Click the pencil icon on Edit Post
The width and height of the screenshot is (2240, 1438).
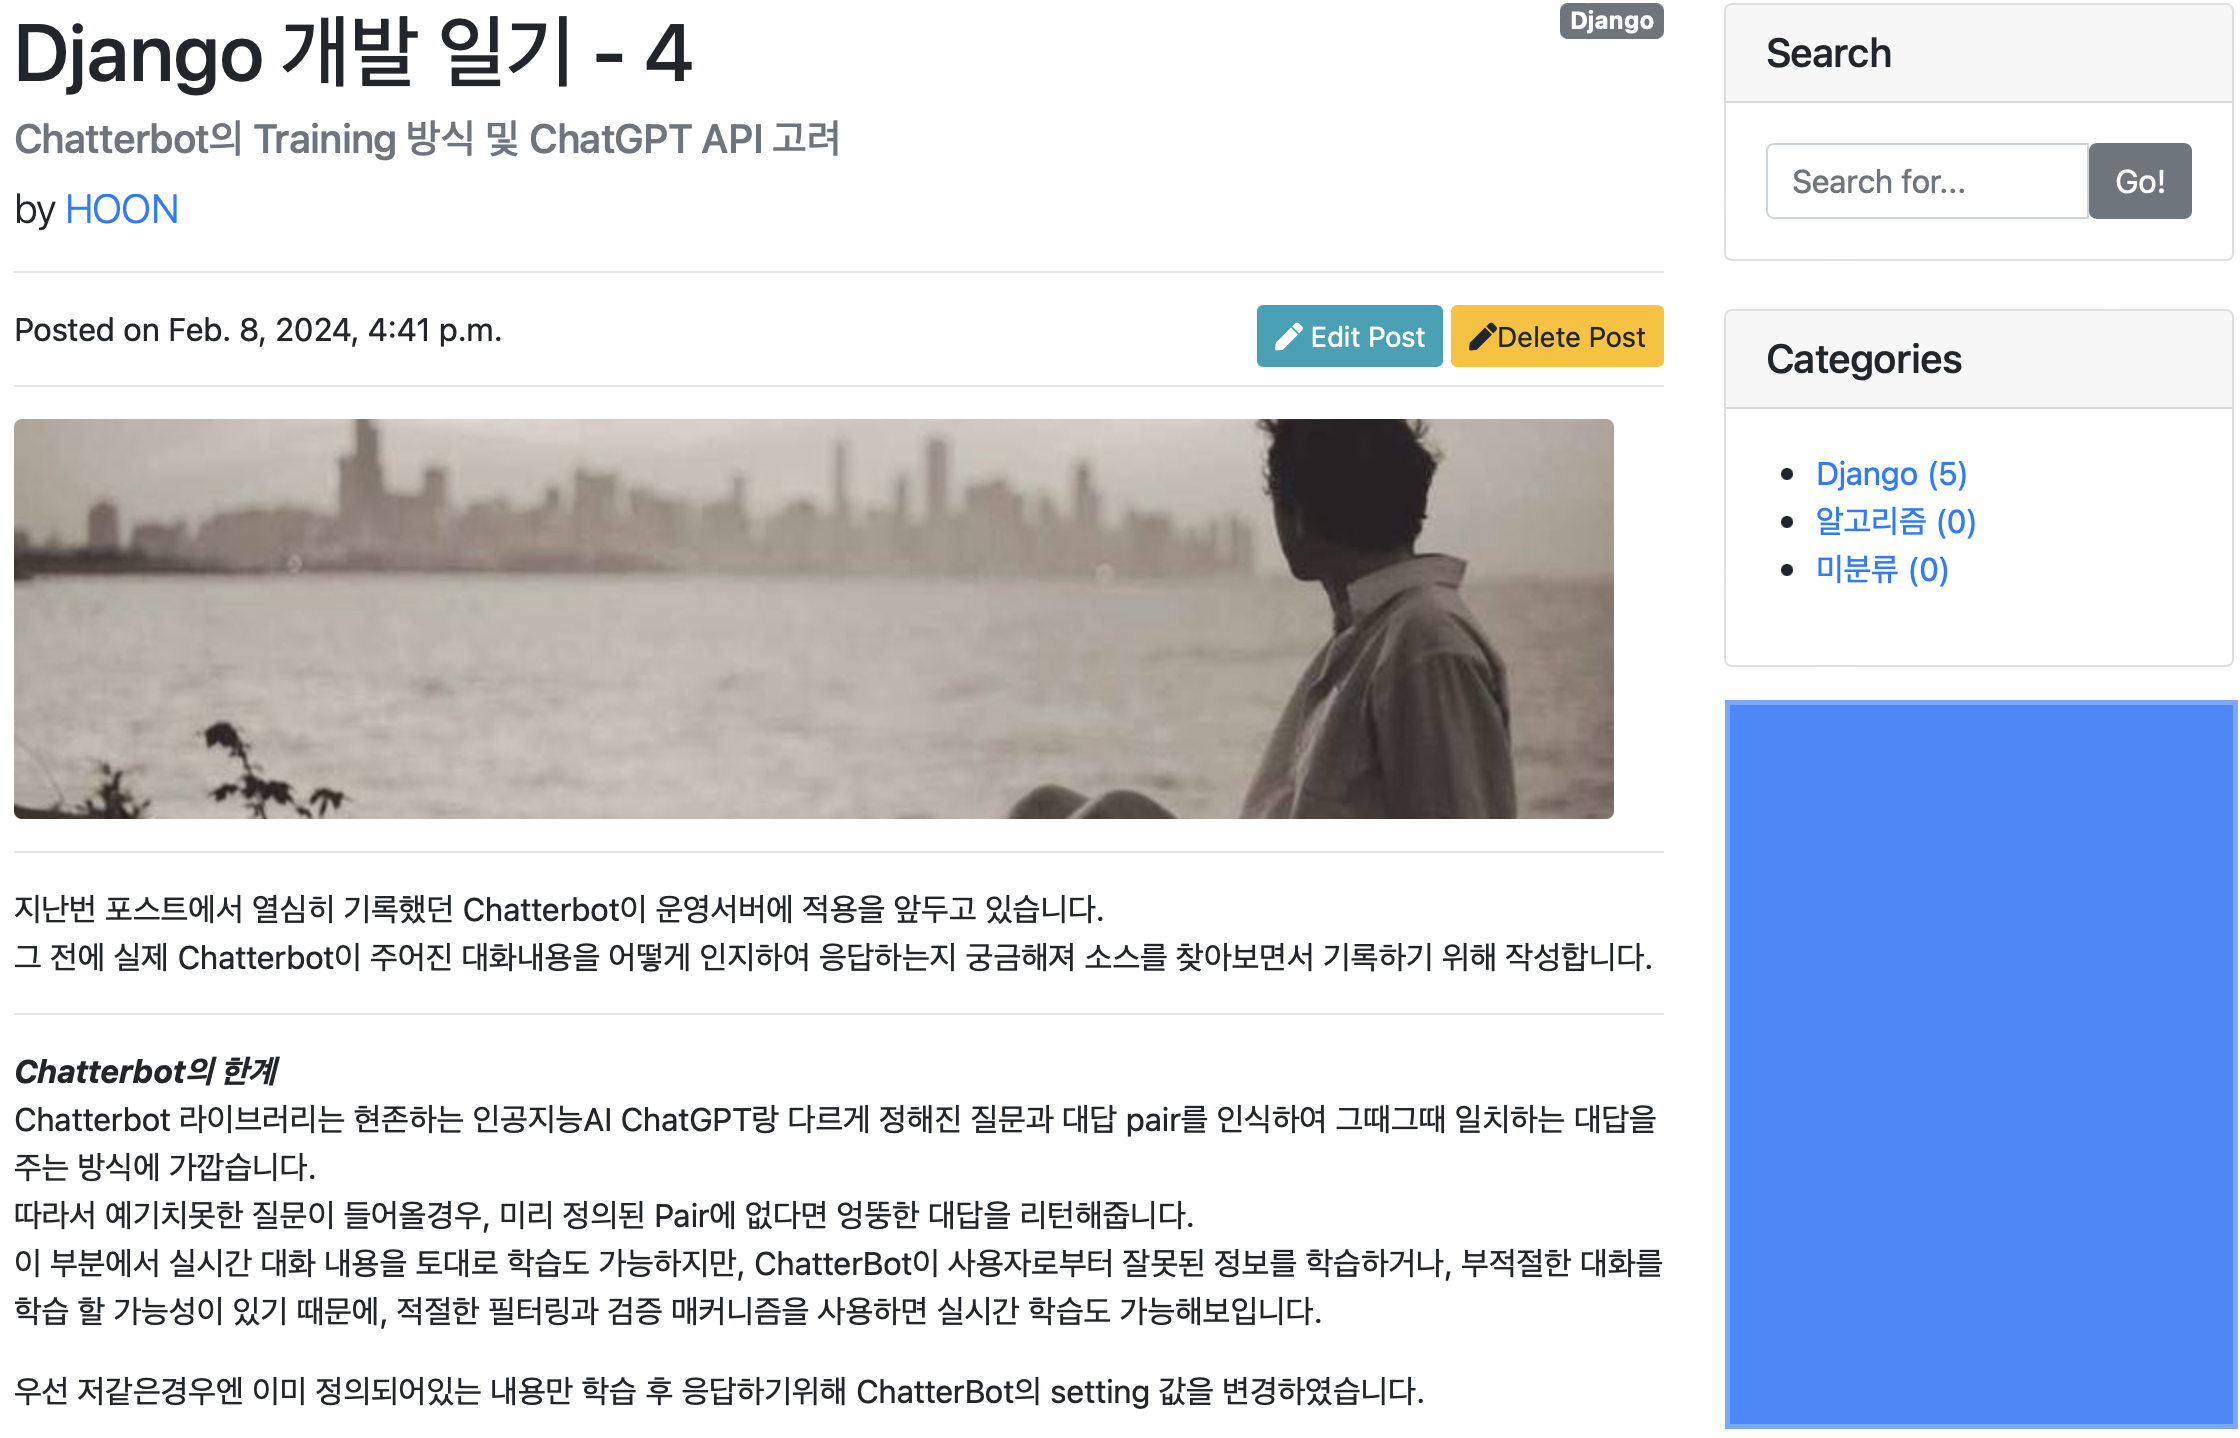pos(1289,337)
